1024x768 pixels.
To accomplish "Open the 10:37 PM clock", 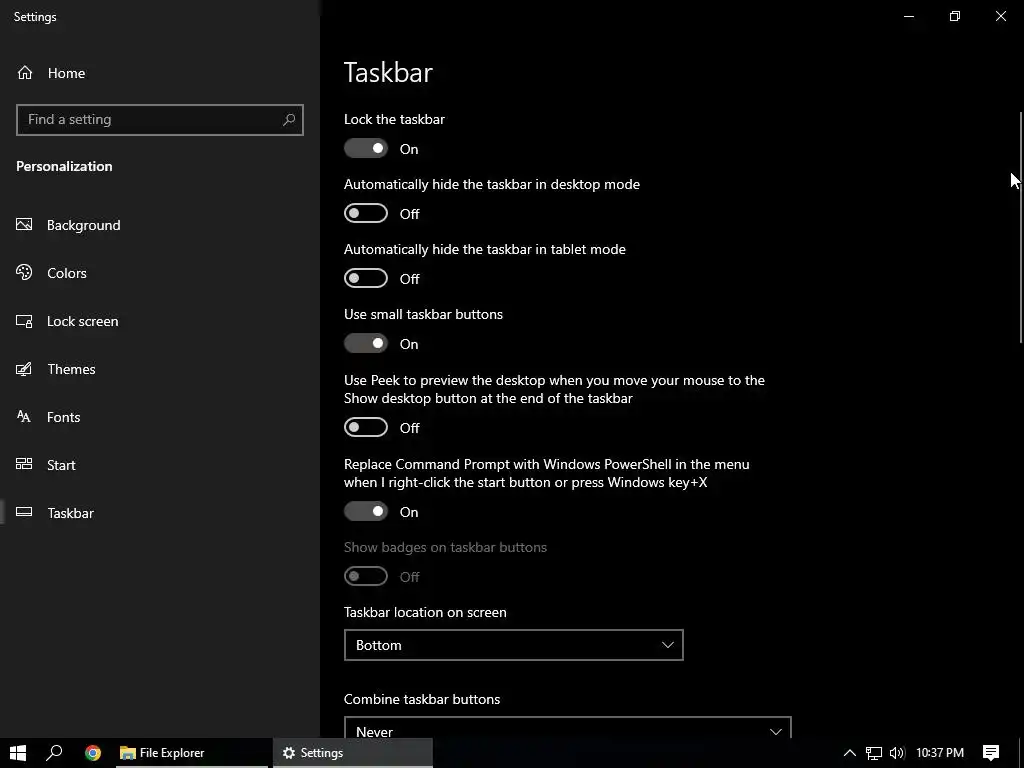I will pos(940,753).
